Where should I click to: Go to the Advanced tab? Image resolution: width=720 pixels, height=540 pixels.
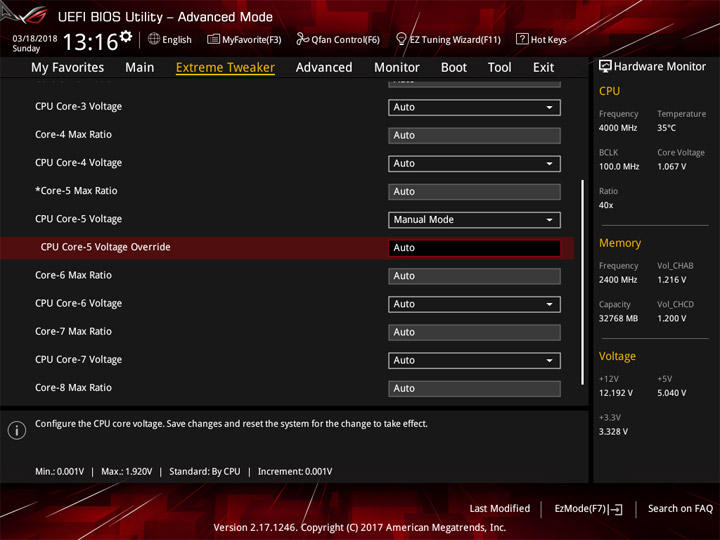(324, 68)
